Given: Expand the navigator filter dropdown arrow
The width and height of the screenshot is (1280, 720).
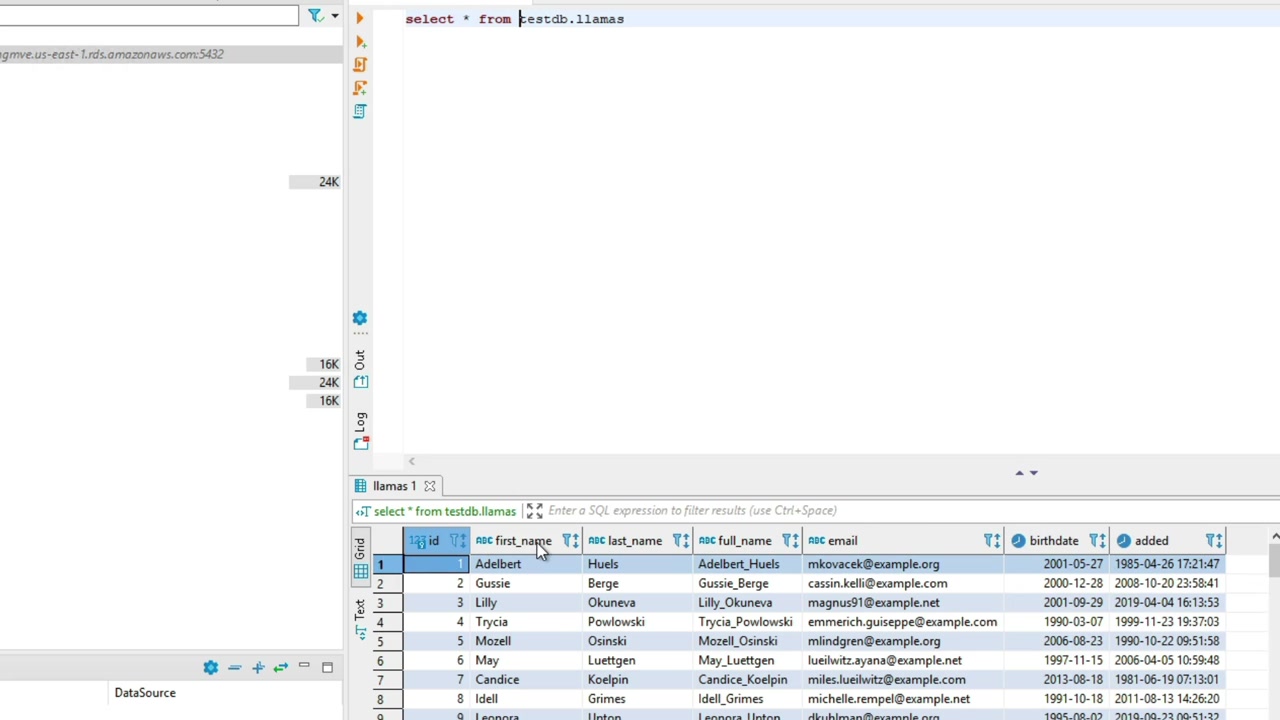Looking at the screenshot, I should tap(334, 15).
